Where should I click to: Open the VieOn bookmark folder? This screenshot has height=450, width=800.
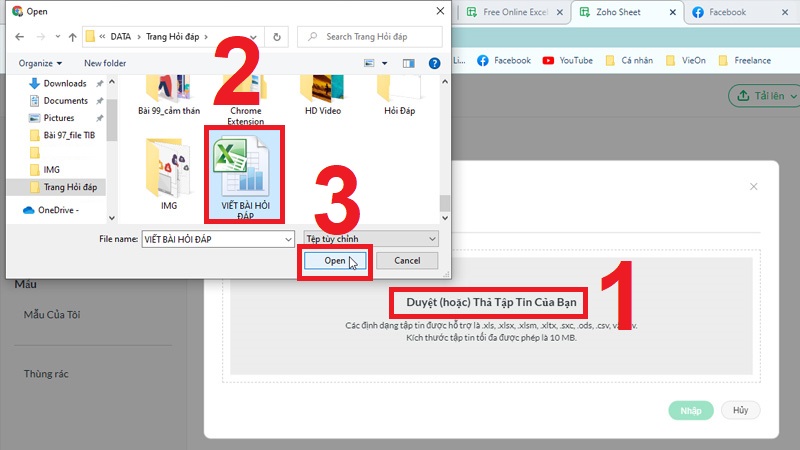tap(686, 60)
